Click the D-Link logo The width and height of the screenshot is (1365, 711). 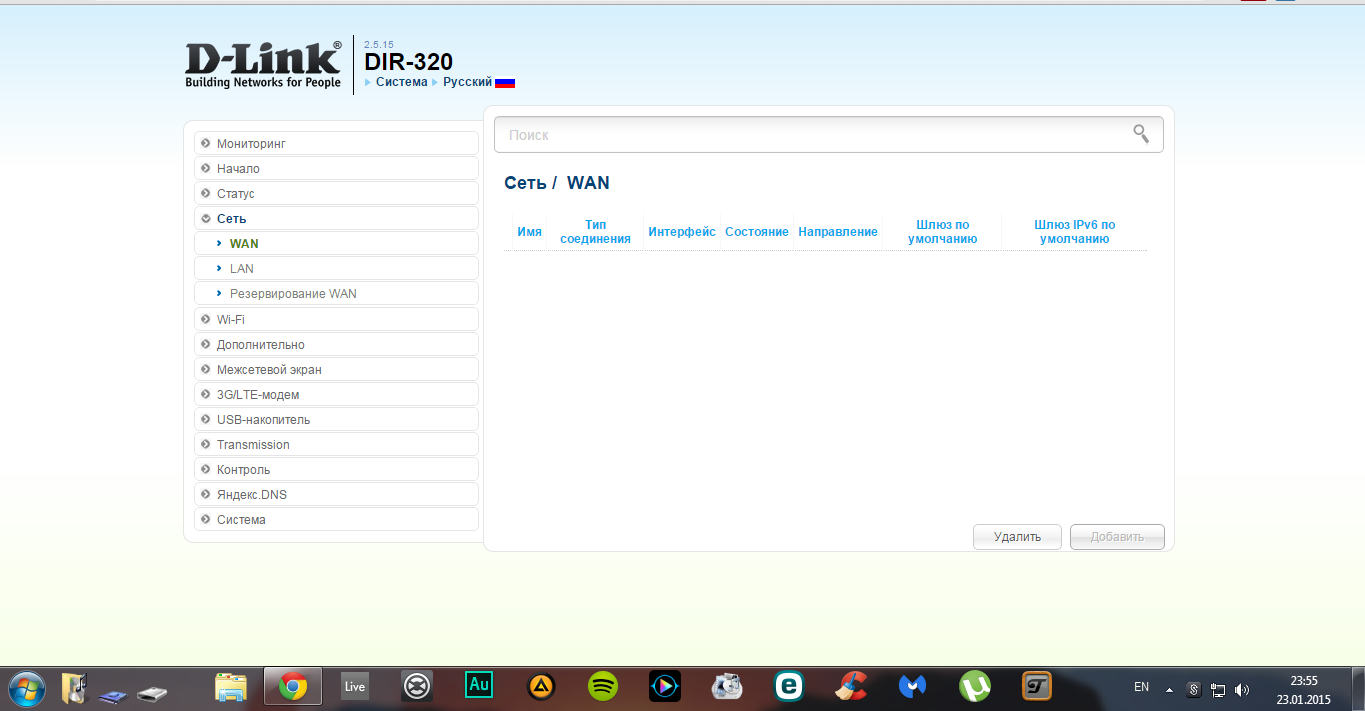click(263, 65)
